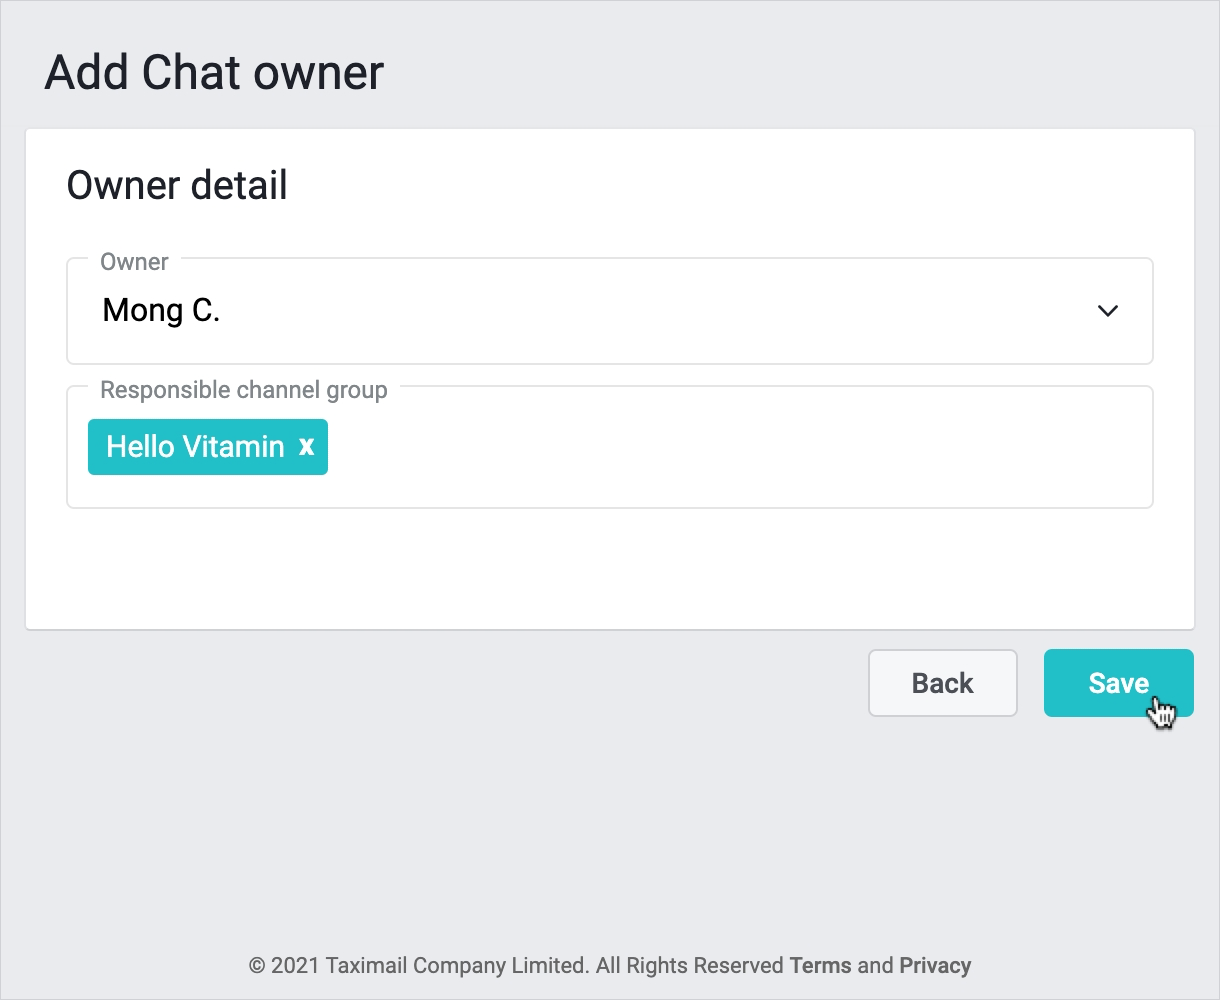Click the All Rights Reserved footer text
Image resolution: width=1220 pixels, height=1000 pixels.
[x=689, y=966]
